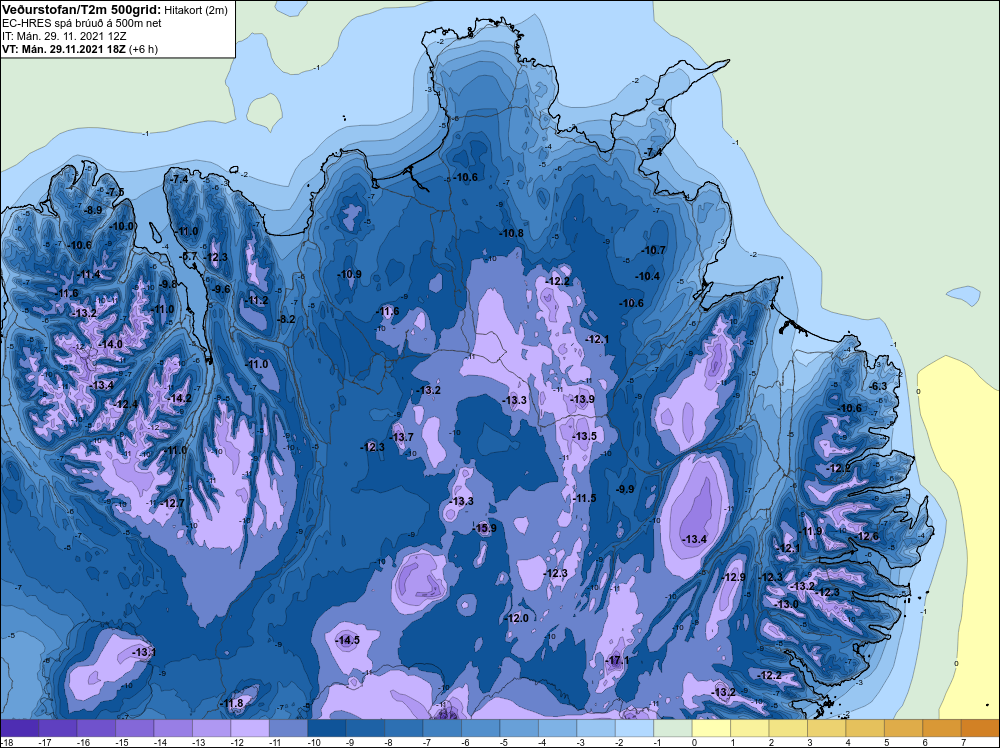The image size is (1000, 748).
Task: Pick the legend swatch between -5 and -4
Action: click(519, 728)
